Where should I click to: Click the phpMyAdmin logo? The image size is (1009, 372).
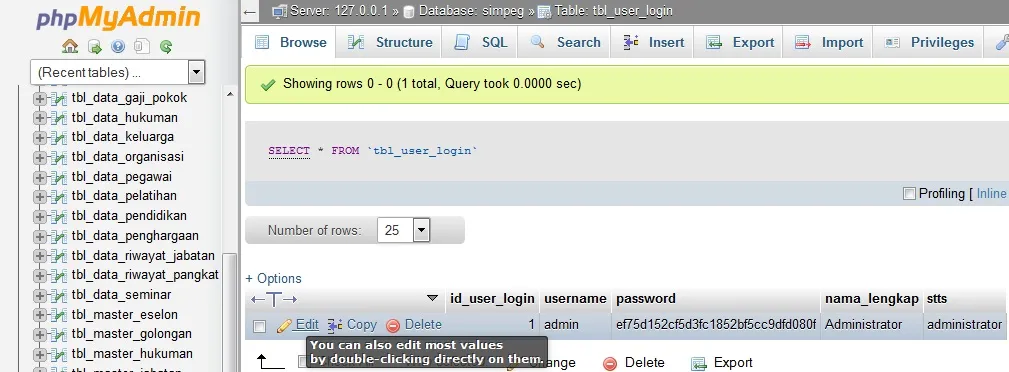point(118,18)
